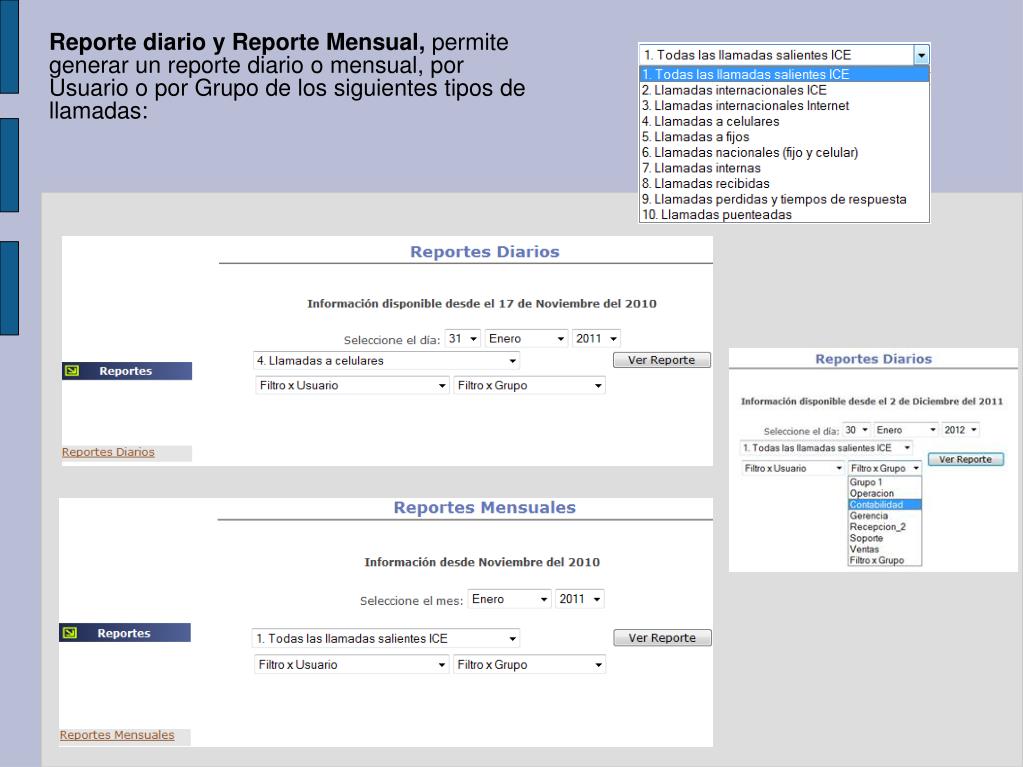Screen dimensions: 1023x767
Task: Click Ver Reporte in Reportes Diarios
Action: click(662, 359)
